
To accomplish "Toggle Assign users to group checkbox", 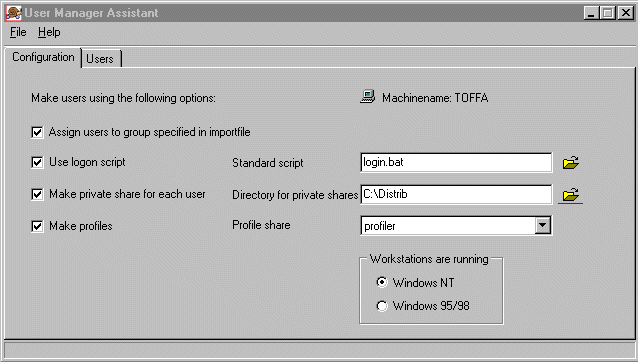I will coord(37,132).
